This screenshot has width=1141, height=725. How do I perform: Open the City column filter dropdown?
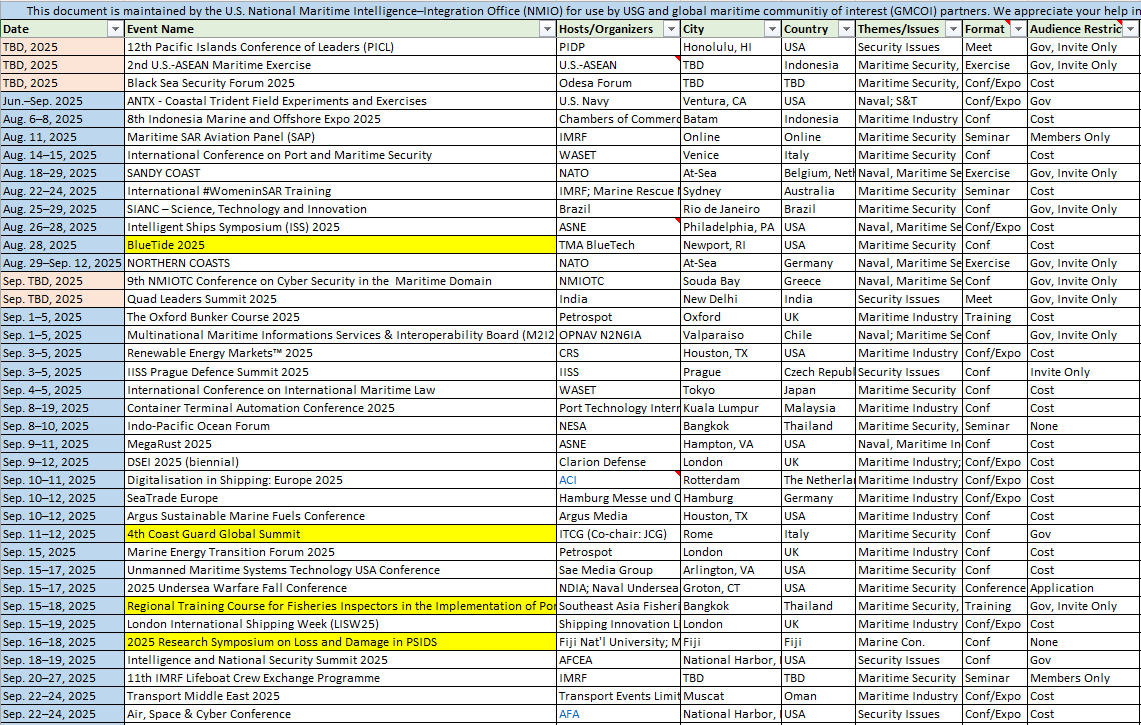[x=772, y=29]
